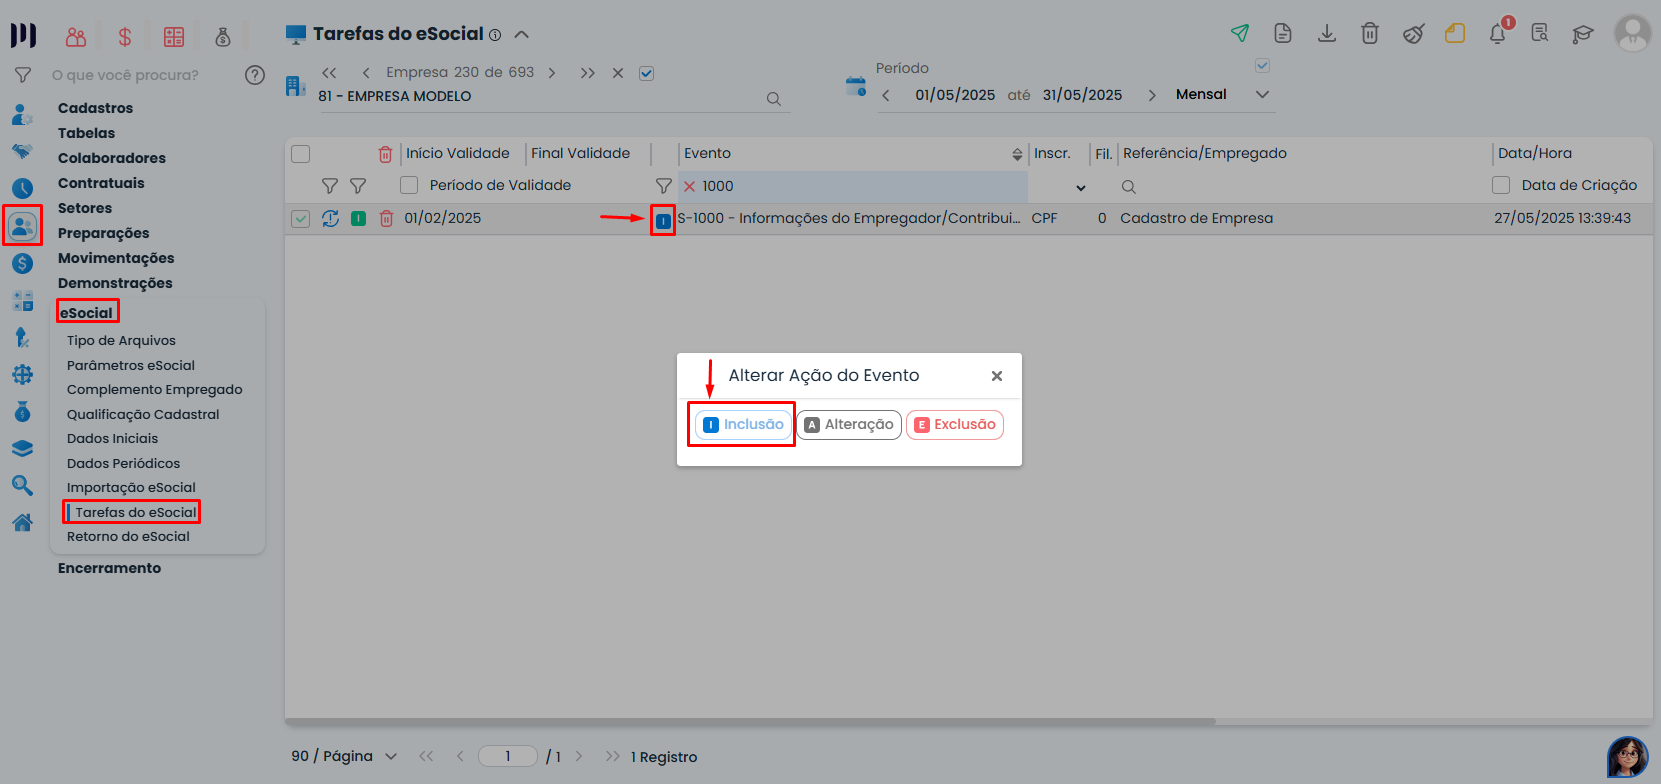Select Retorno do eSocial submenu item

pyautogui.click(x=128, y=536)
